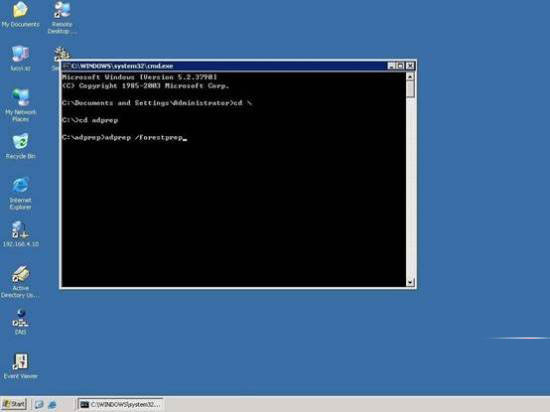Open the My Documents desktop icon
The width and height of the screenshot is (550, 412).
(x=20, y=15)
